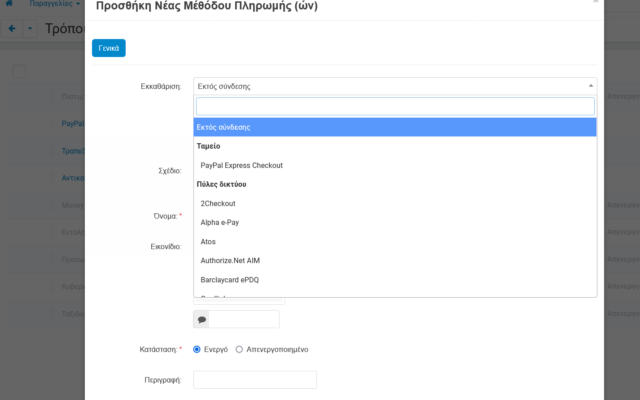Click the Περιγραφή description input field

(x=254, y=380)
